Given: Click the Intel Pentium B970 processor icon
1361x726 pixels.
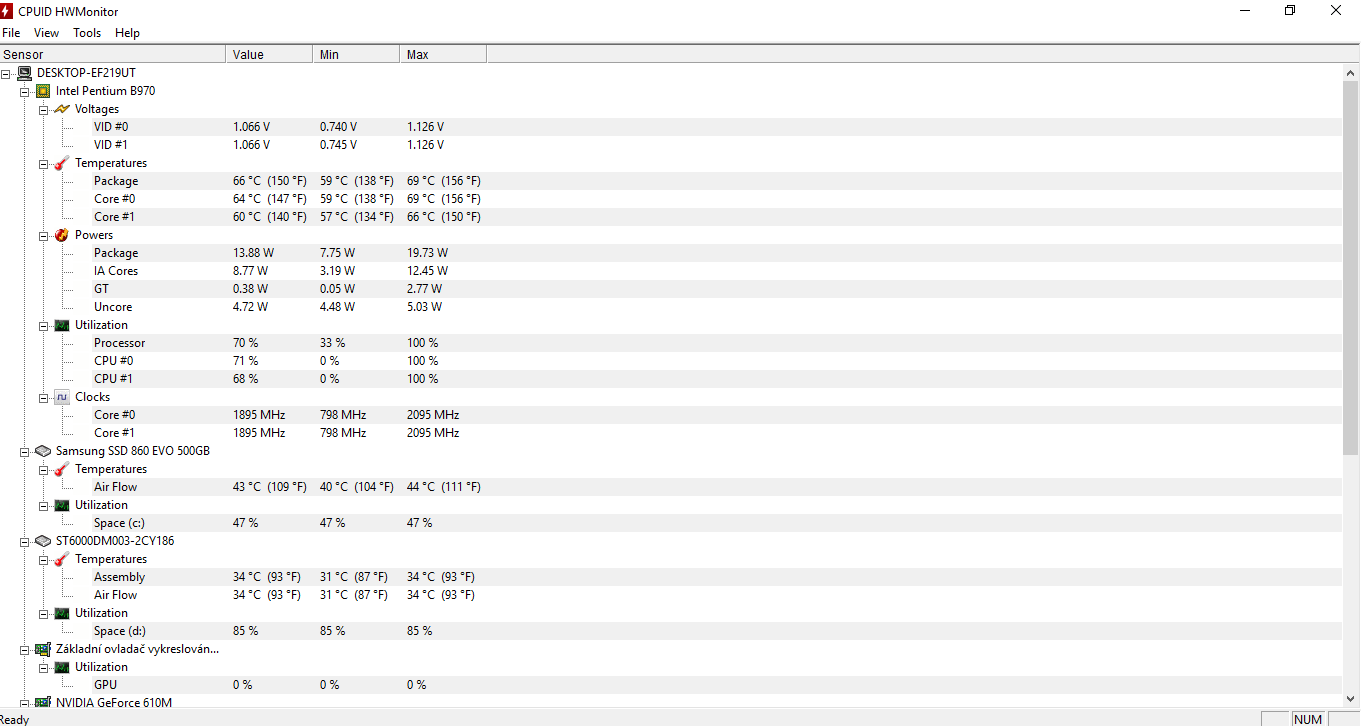Looking at the screenshot, I should tap(43, 91).
